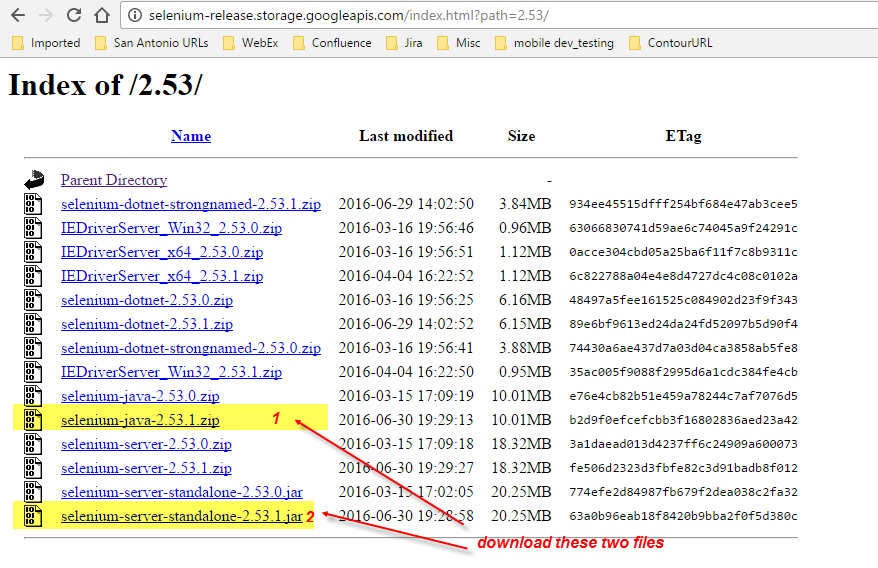Click file icon beside IEDriverServer_Win32_2.53.0.zip
Image resolution: width=878 pixels, height=568 pixels.
(x=33, y=228)
